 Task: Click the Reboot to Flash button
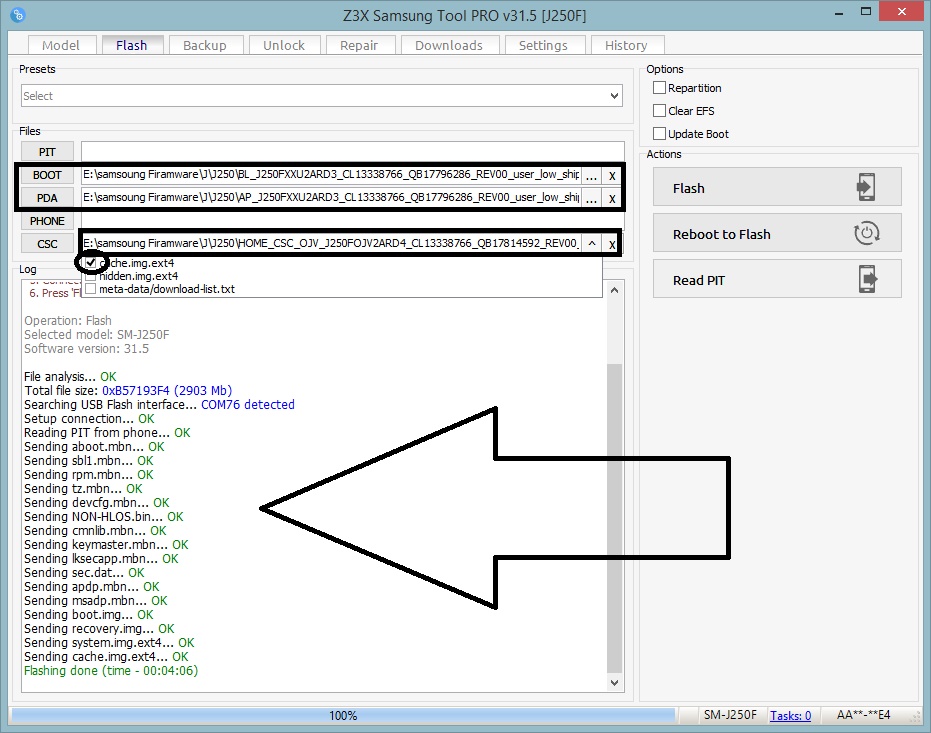pyautogui.click(x=777, y=233)
